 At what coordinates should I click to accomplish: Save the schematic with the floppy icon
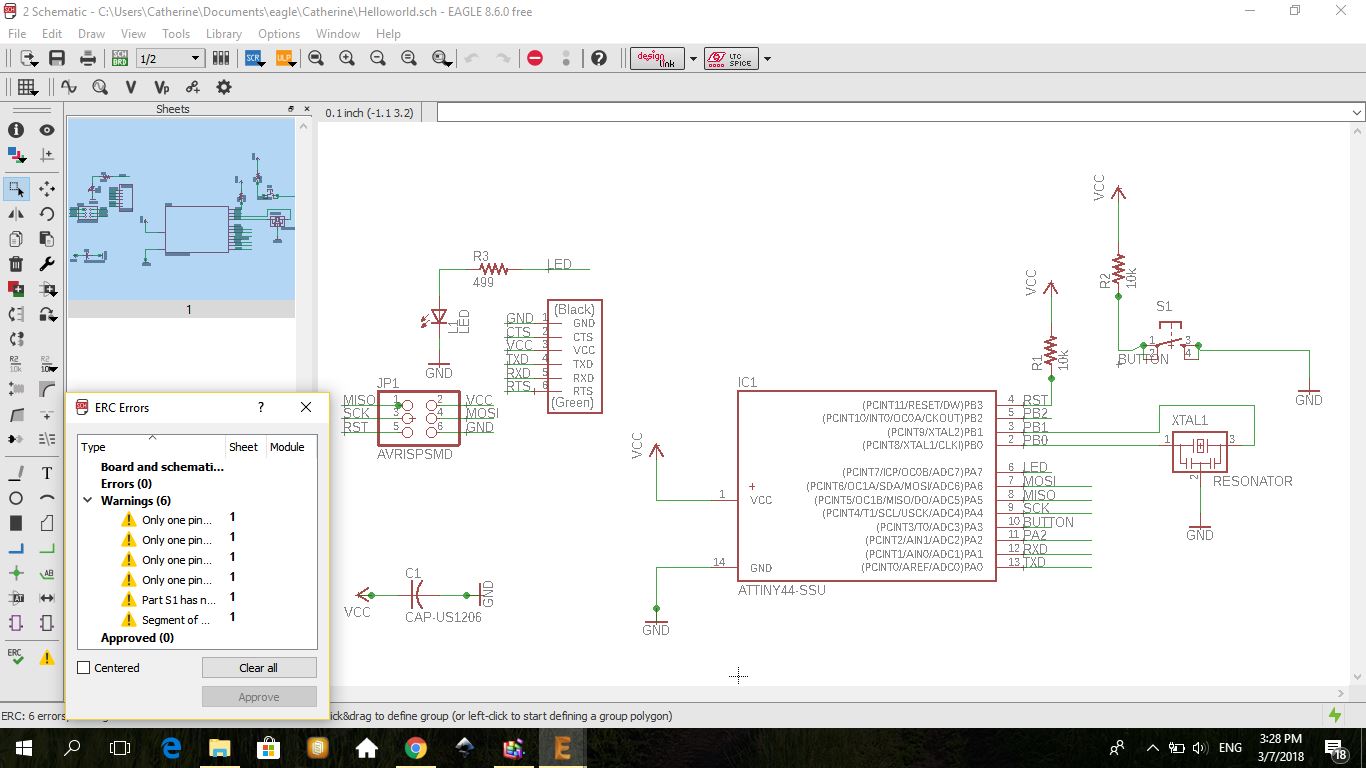tap(57, 58)
